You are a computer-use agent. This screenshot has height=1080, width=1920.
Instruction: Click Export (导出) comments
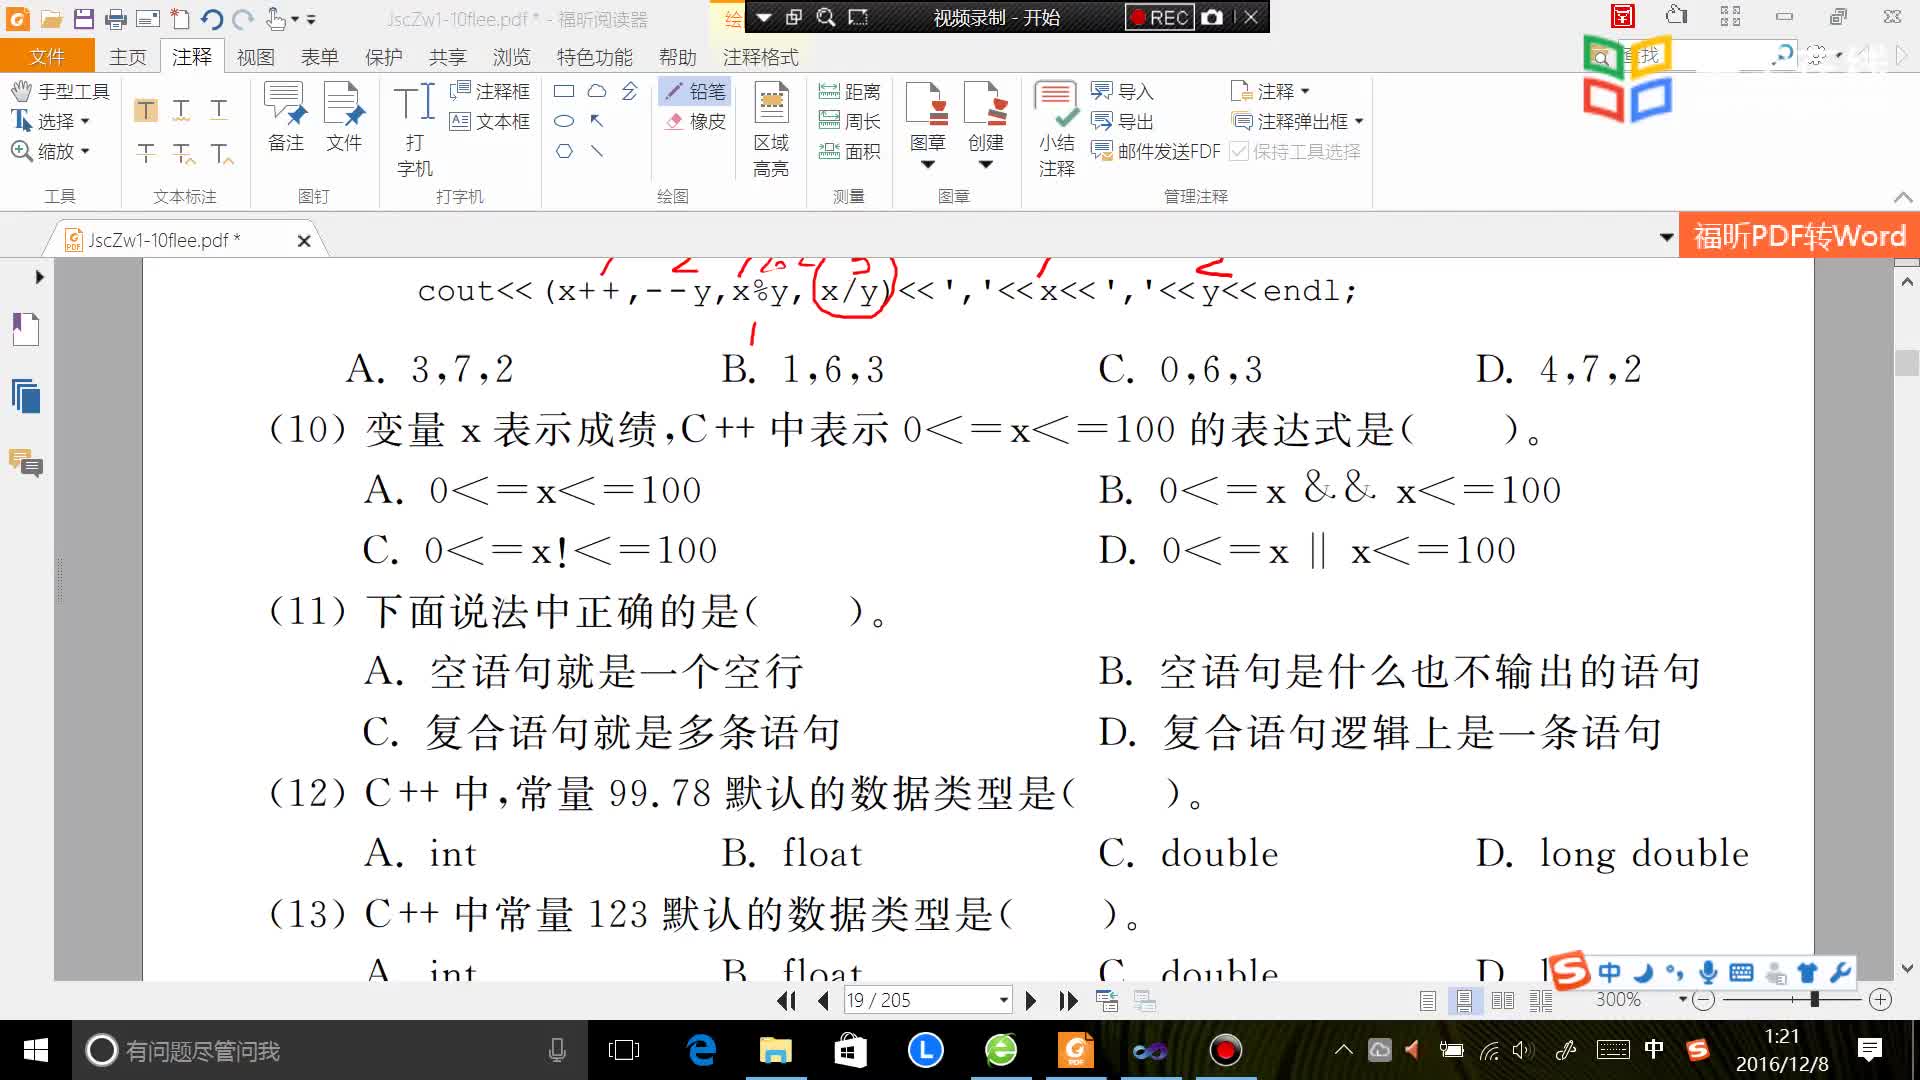(1122, 121)
